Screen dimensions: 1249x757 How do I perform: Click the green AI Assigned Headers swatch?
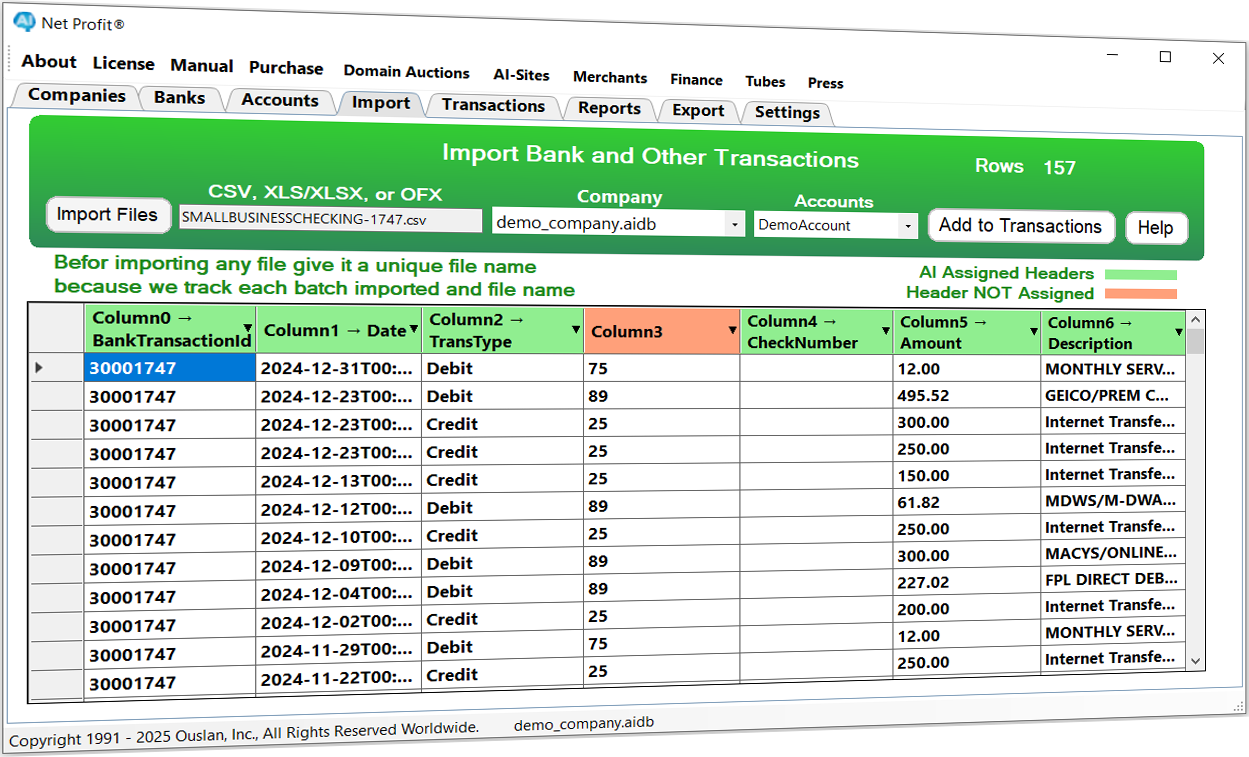[x=1141, y=274]
